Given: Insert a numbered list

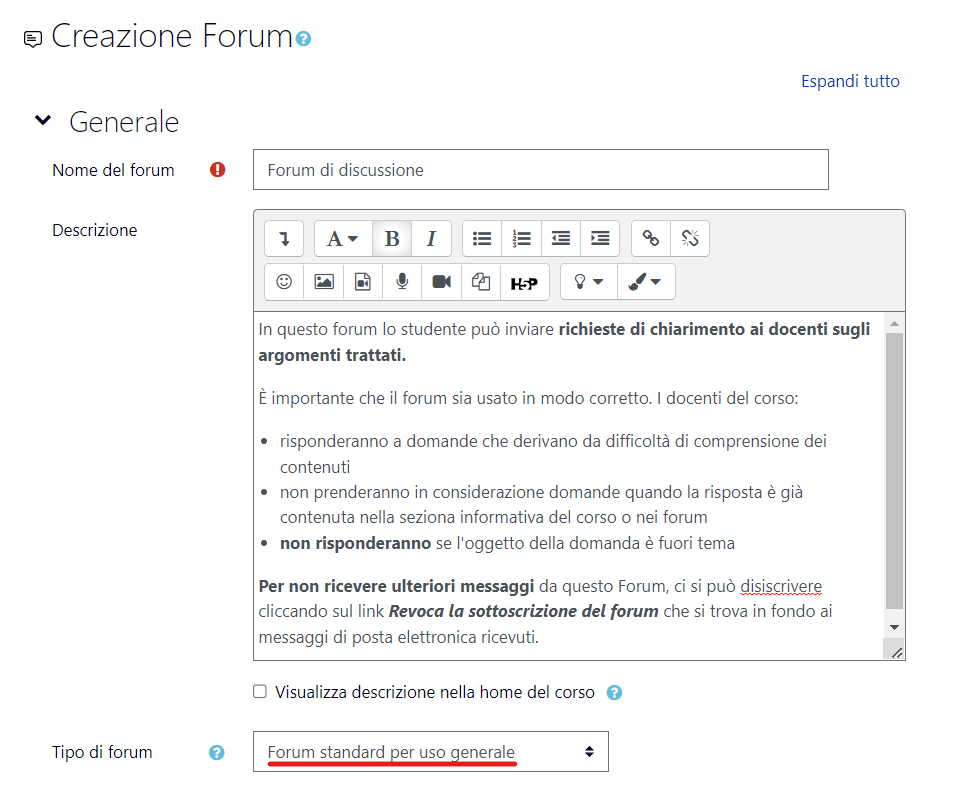Looking at the screenshot, I should coord(521,238).
